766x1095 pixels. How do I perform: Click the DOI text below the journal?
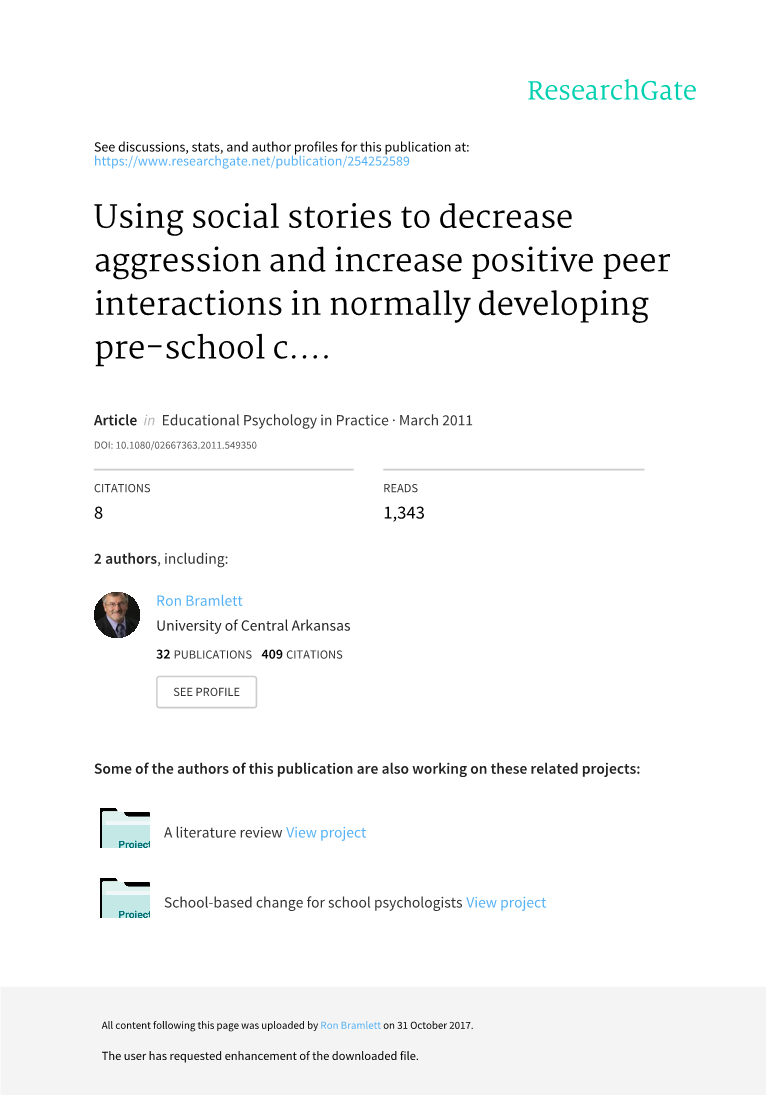pyautogui.click(x=175, y=445)
